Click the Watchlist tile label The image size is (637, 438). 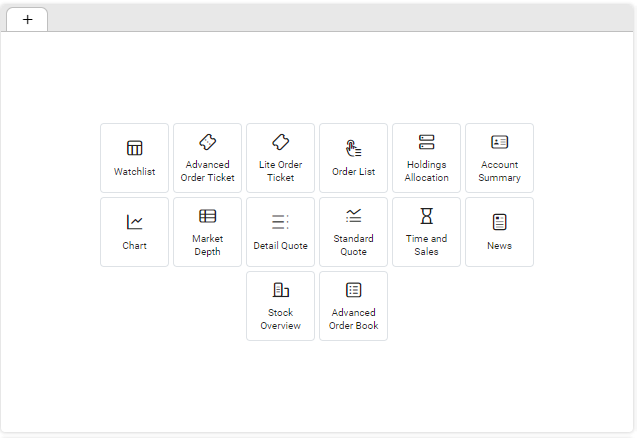tap(134, 171)
